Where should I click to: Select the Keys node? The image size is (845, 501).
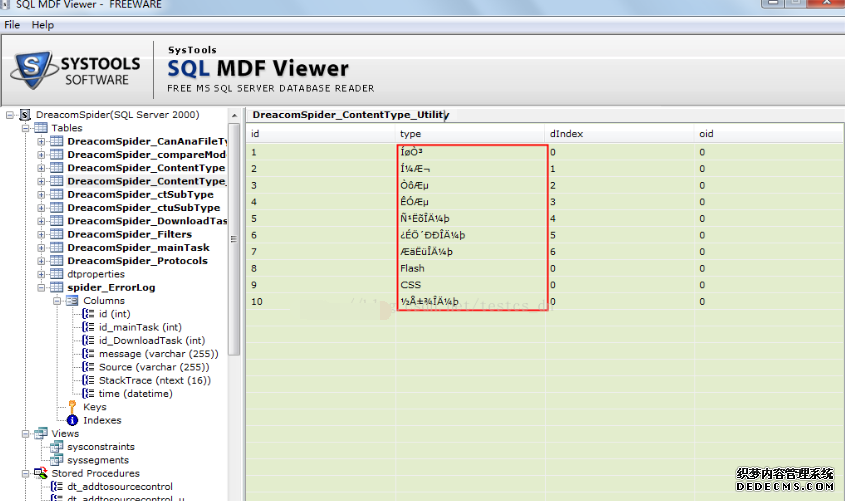click(x=95, y=407)
